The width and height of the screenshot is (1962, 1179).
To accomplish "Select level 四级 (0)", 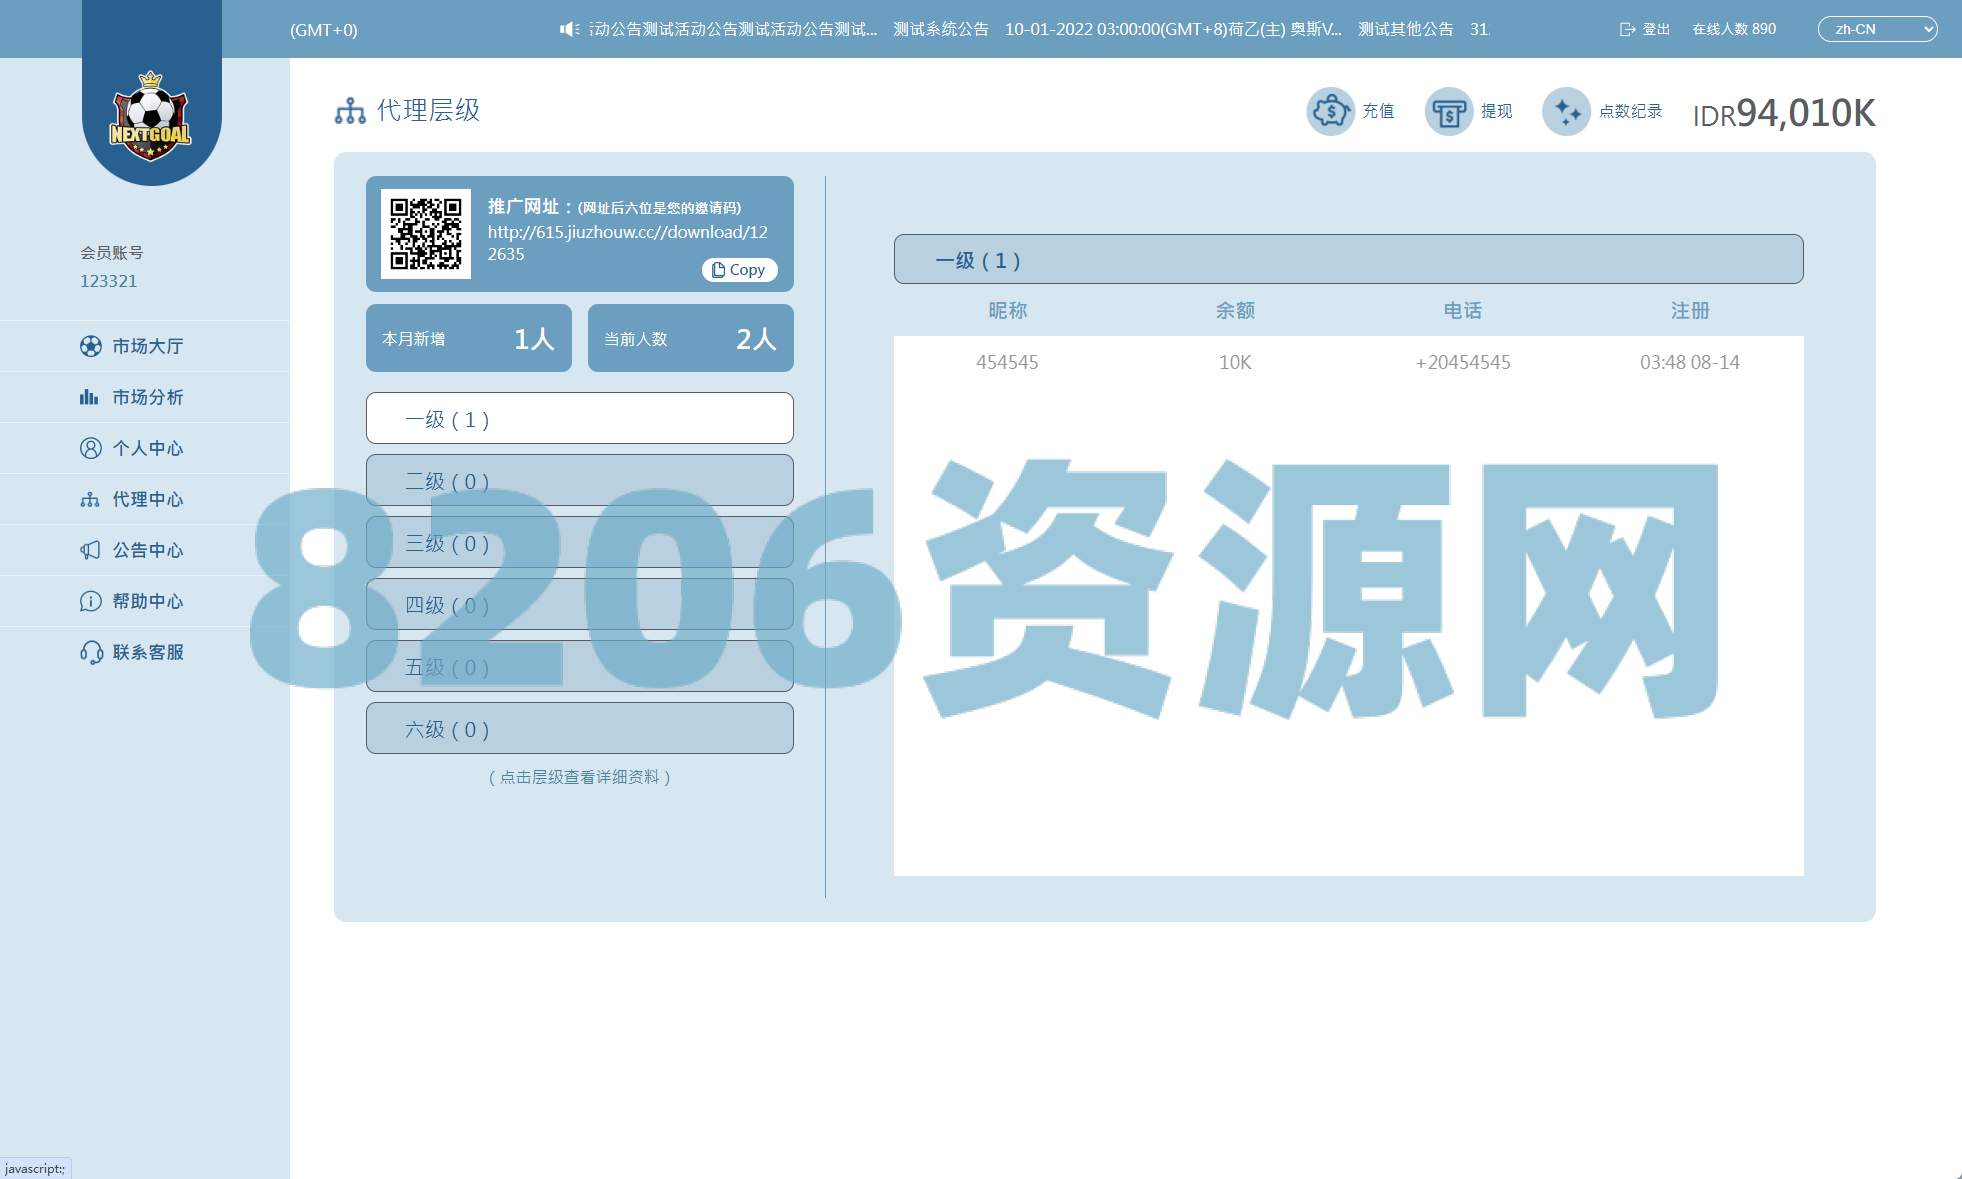I will pyautogui.click(x=580, y=604).
